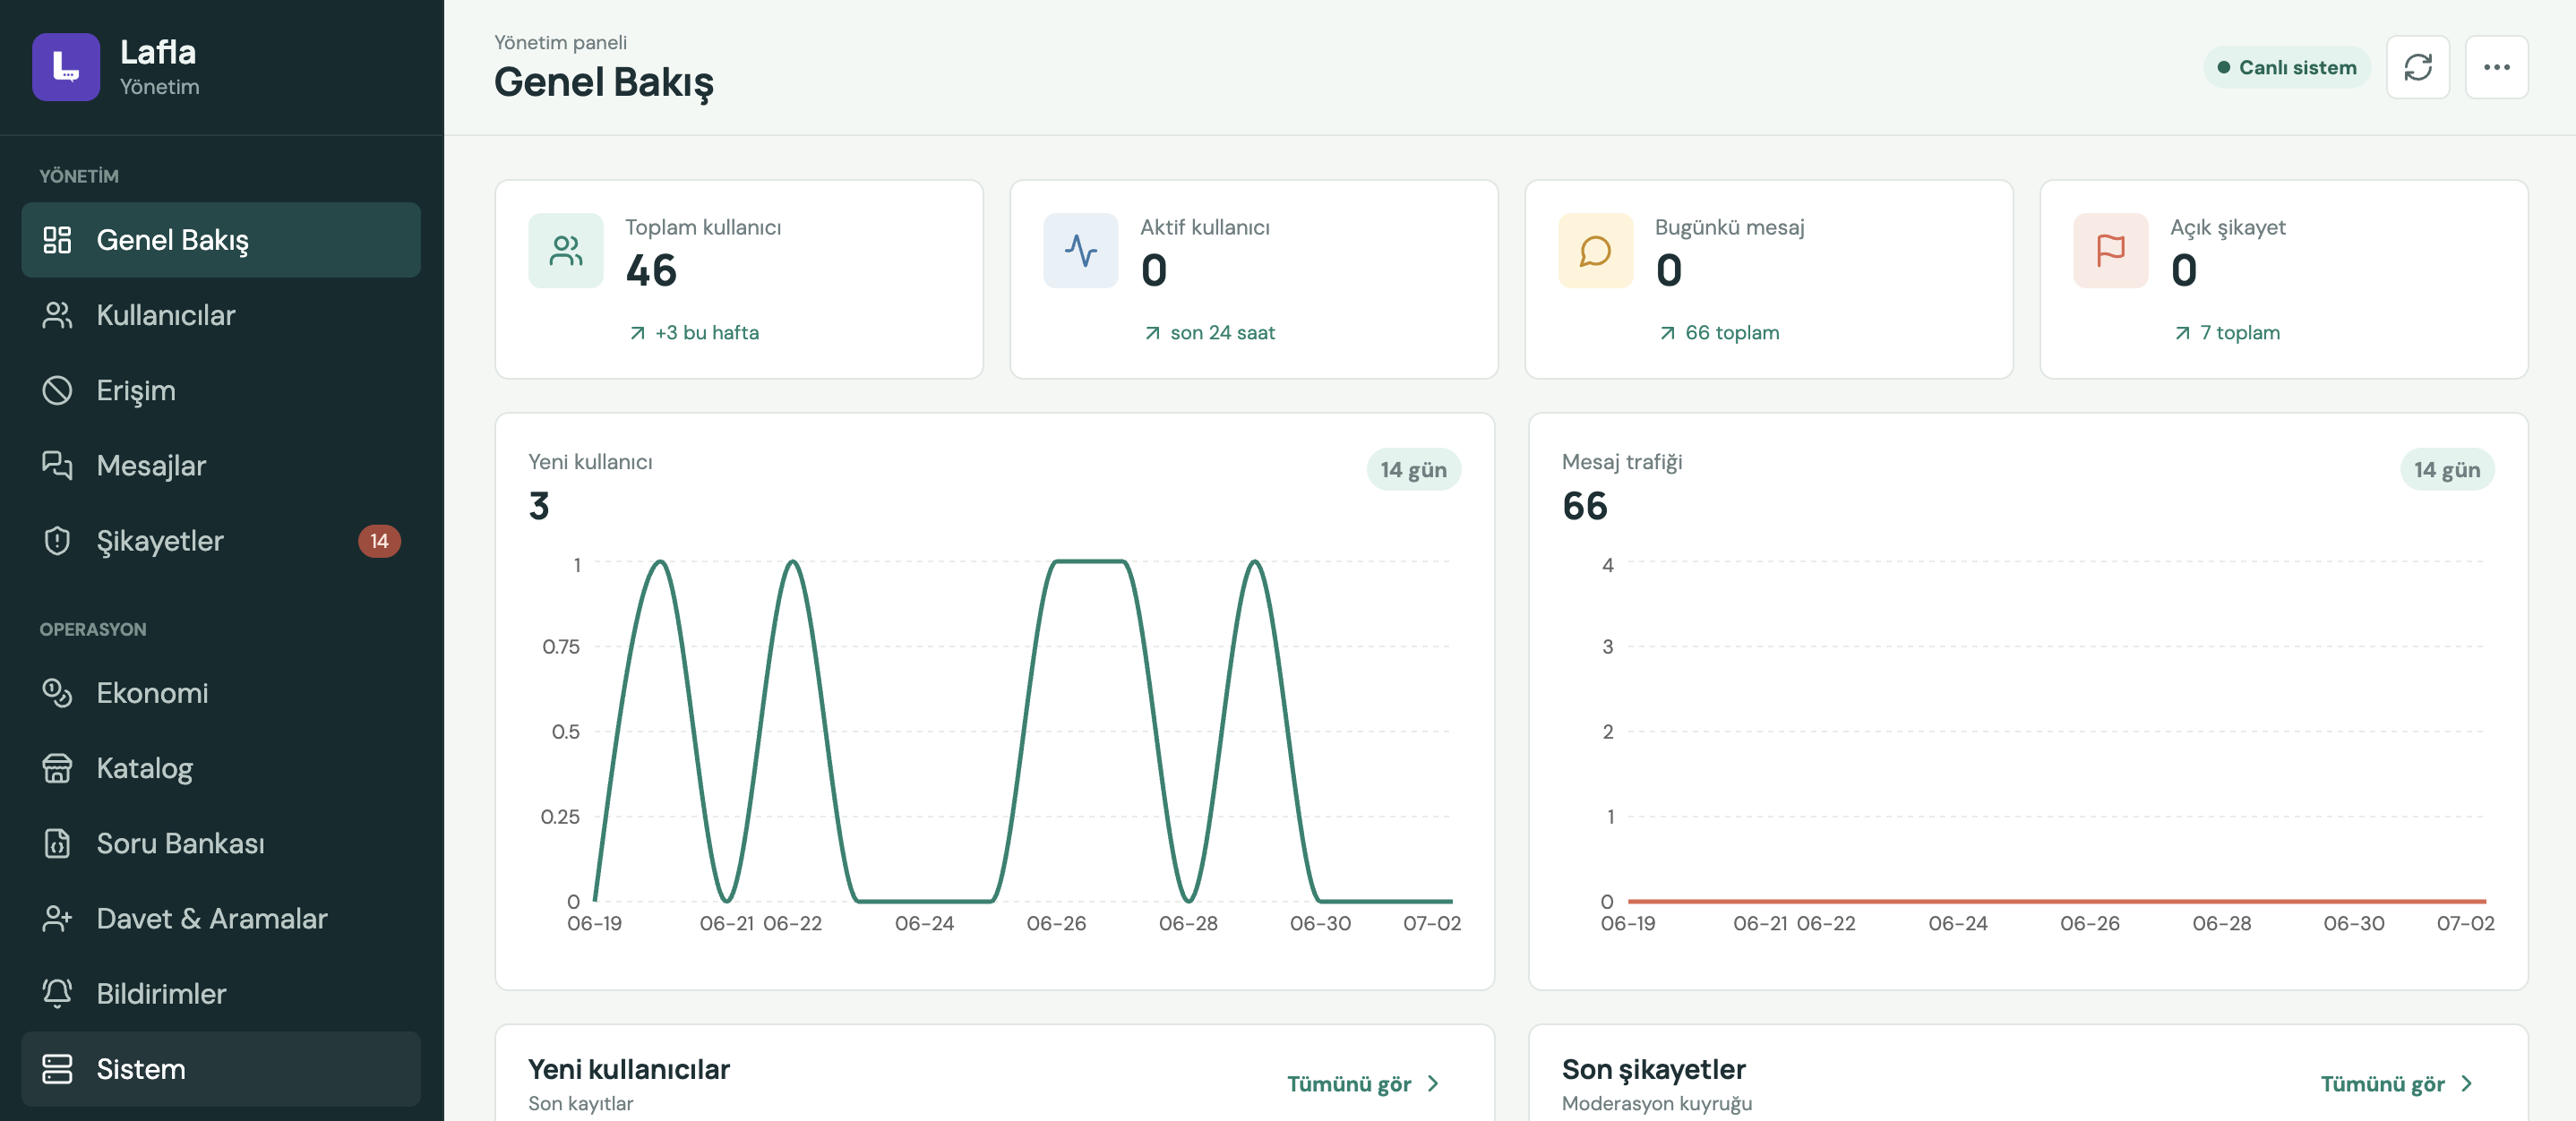Open the Katalog page
The image size is (2576, 1121).
pyautogui.click(x=221, y=768)
